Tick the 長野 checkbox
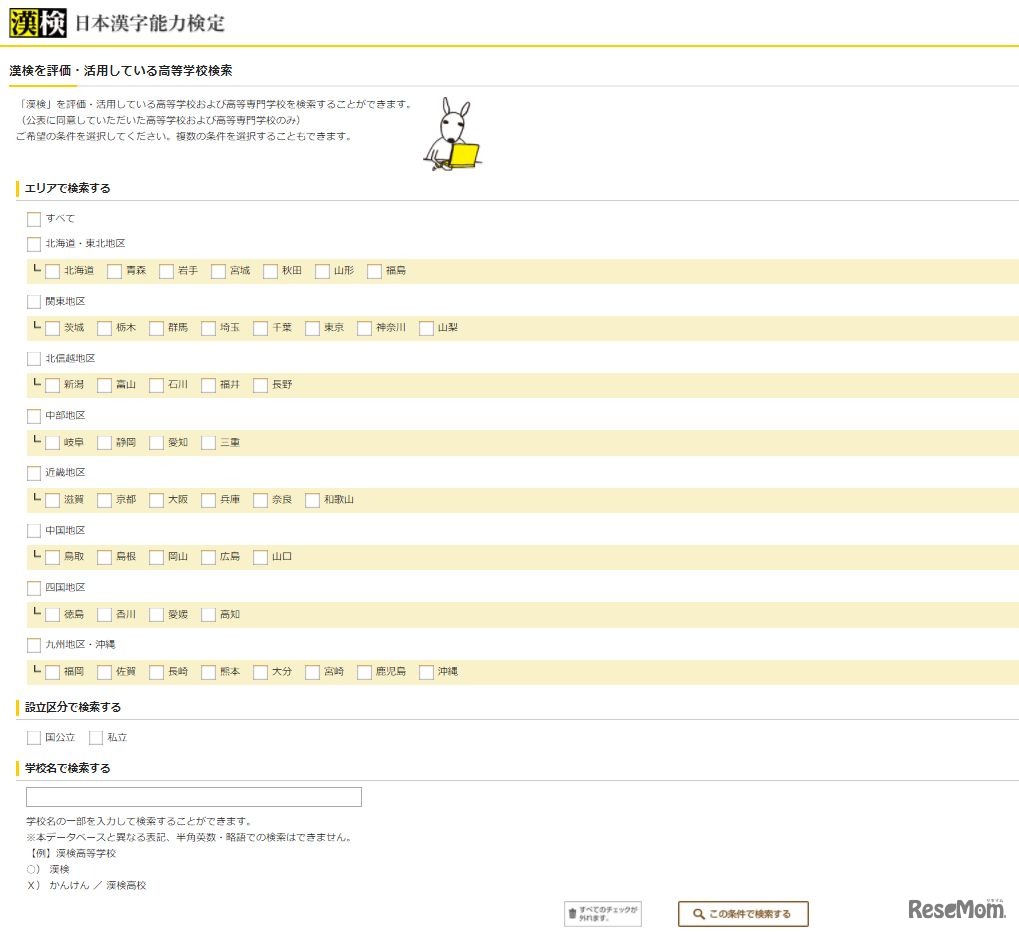 [x=261, y=385]
